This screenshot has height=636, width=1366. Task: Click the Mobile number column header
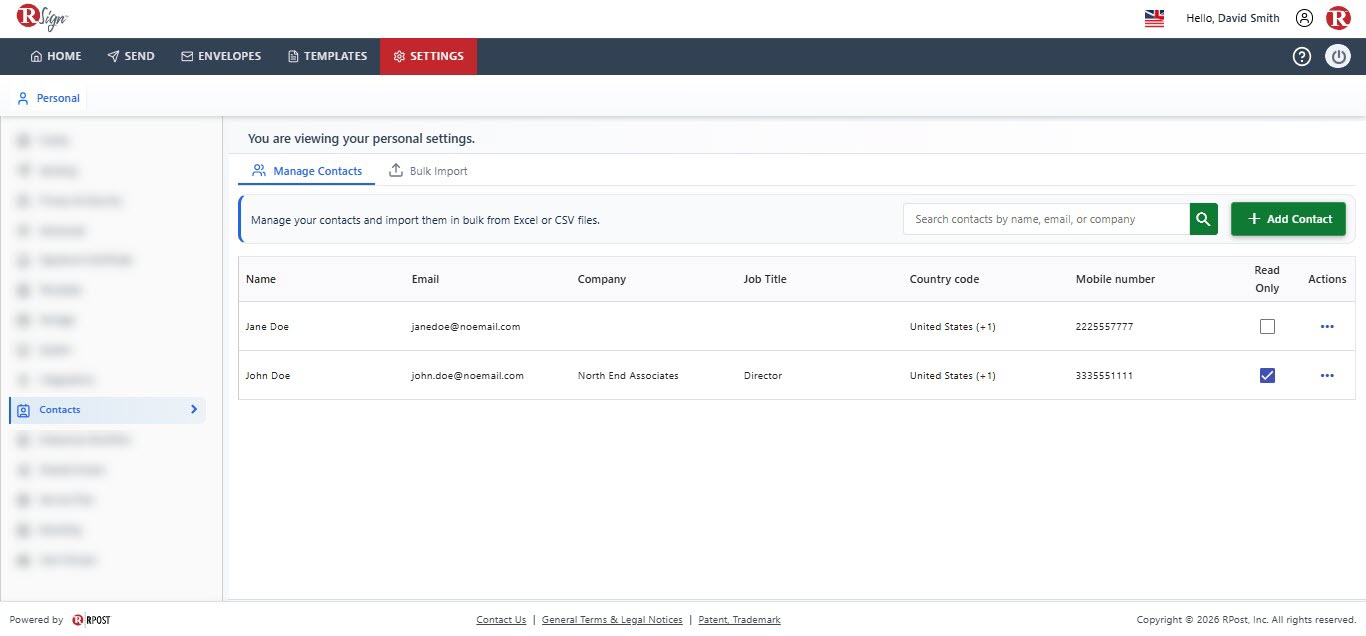(1115, 279)
